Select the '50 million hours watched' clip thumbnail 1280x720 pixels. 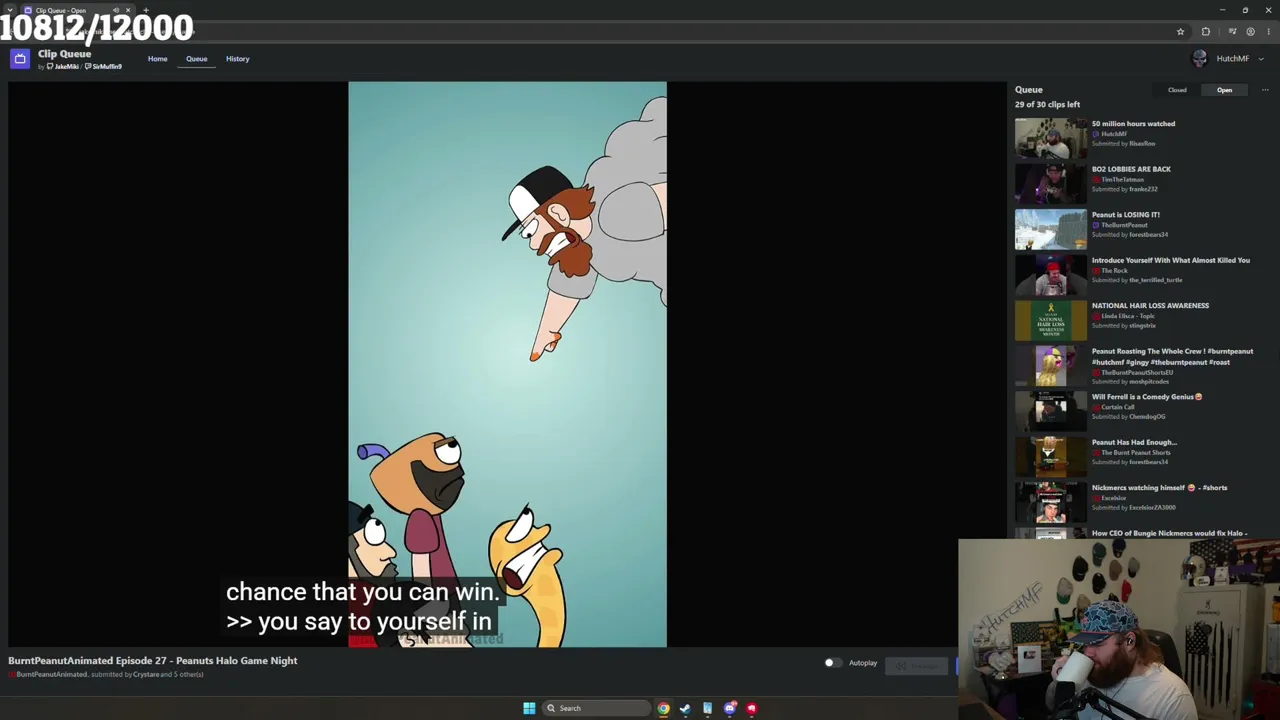coord(1050,138)
